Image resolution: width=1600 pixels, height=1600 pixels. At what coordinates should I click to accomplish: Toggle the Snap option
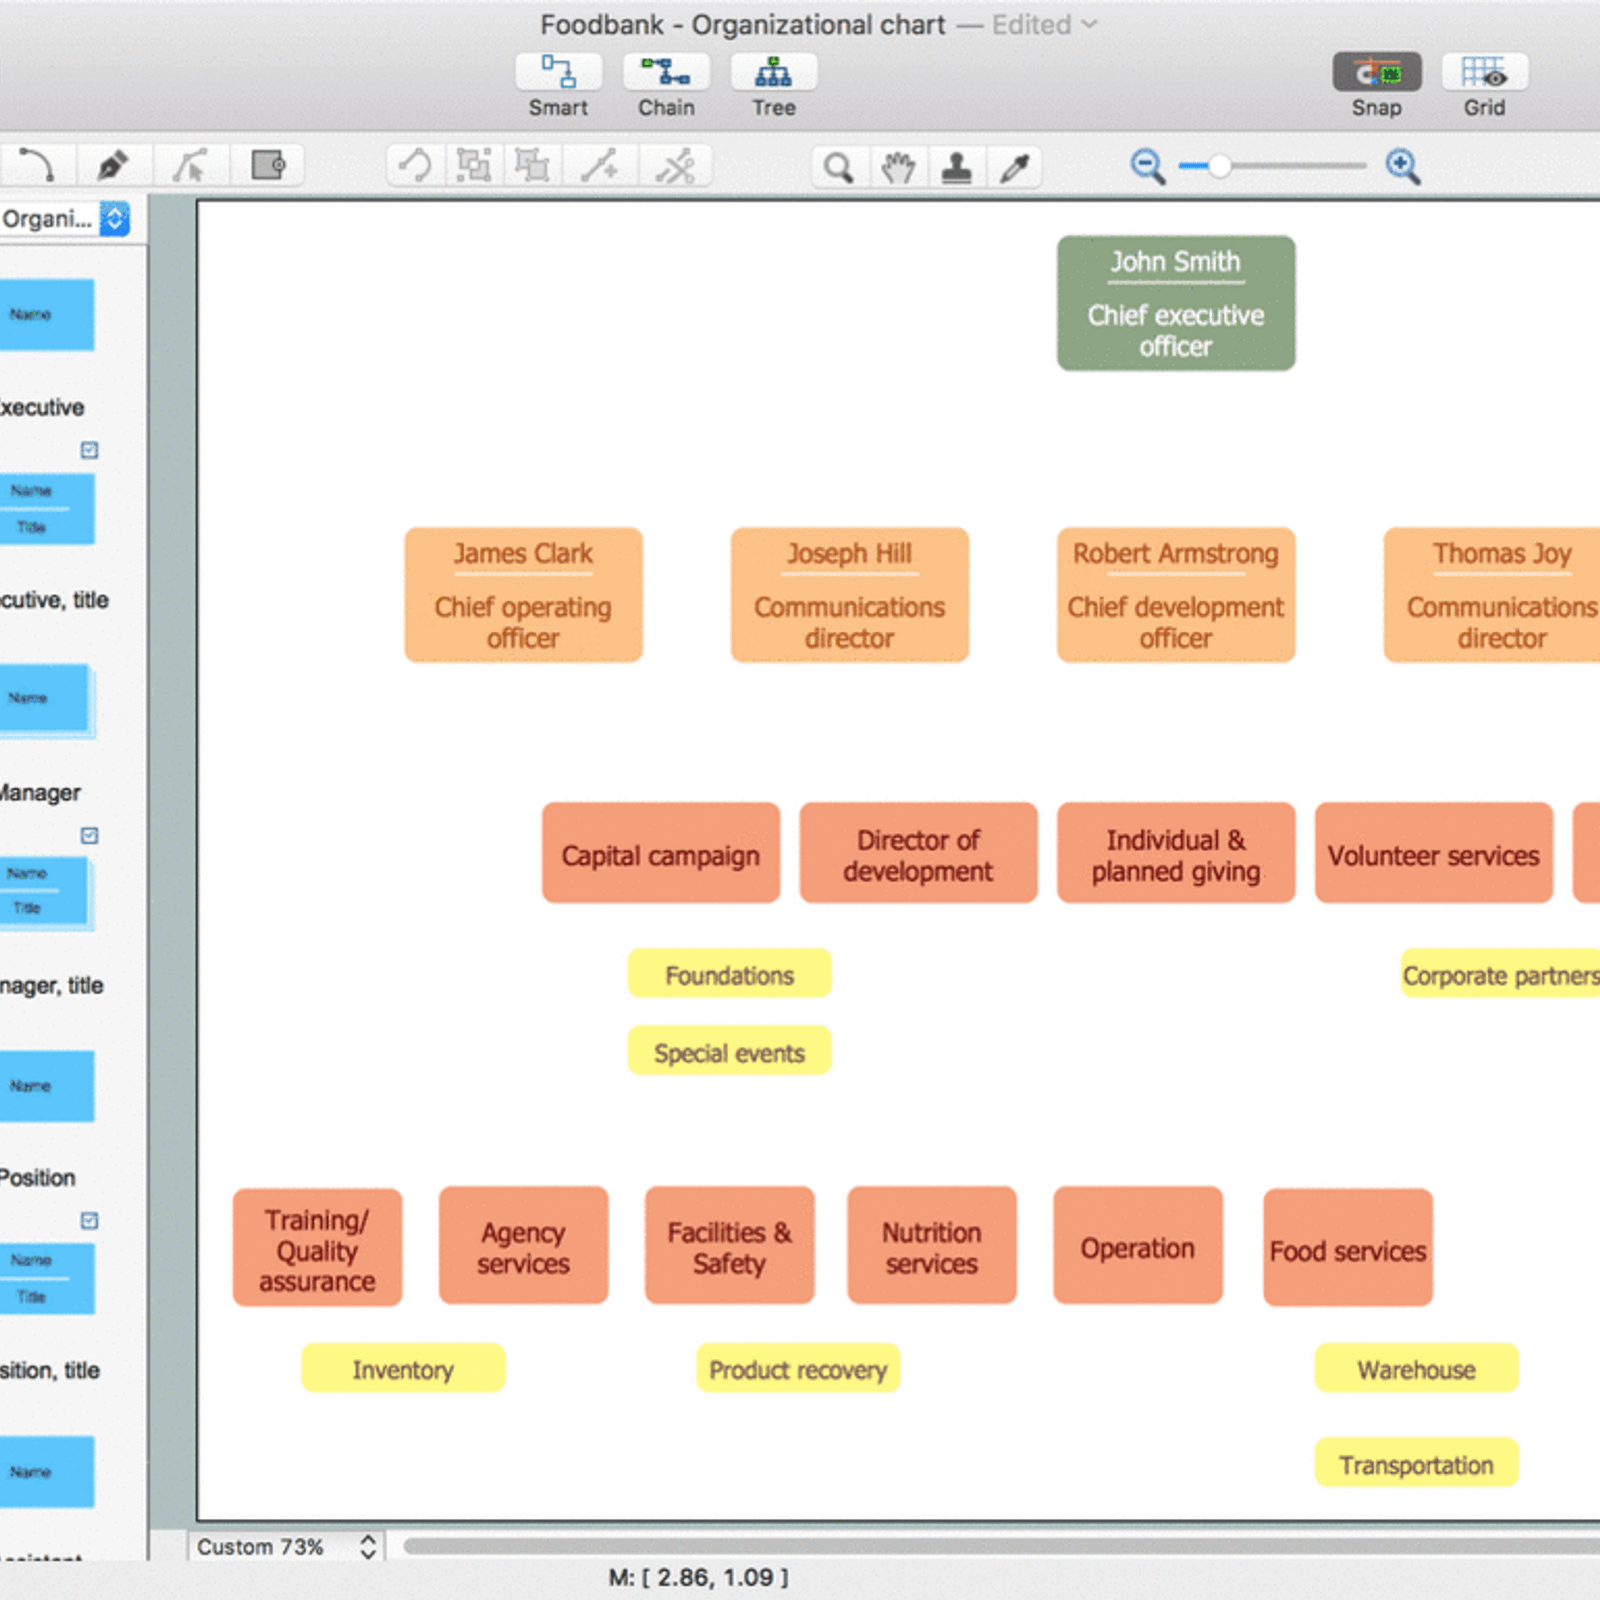coord(1376,73)
